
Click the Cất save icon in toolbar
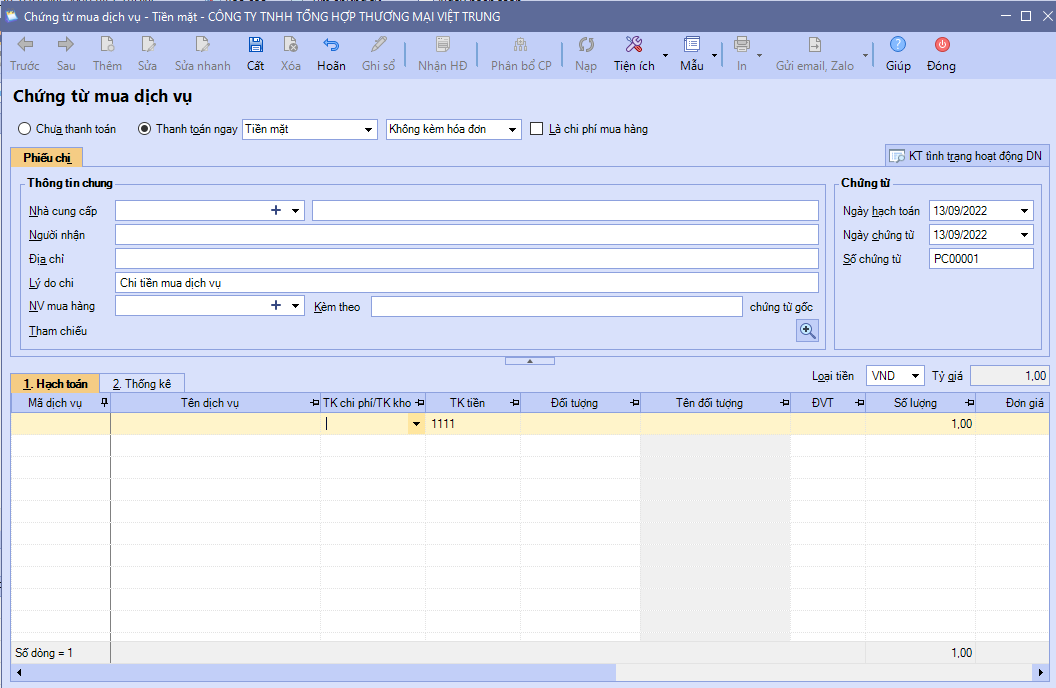[x=255, y=45]
